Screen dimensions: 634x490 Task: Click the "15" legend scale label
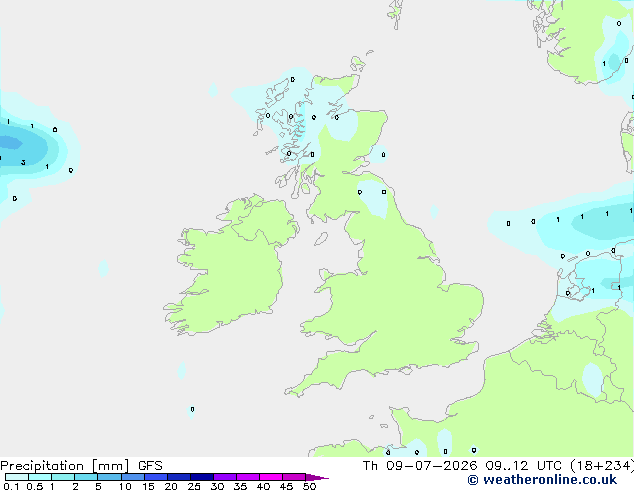(x=148, y=486)
